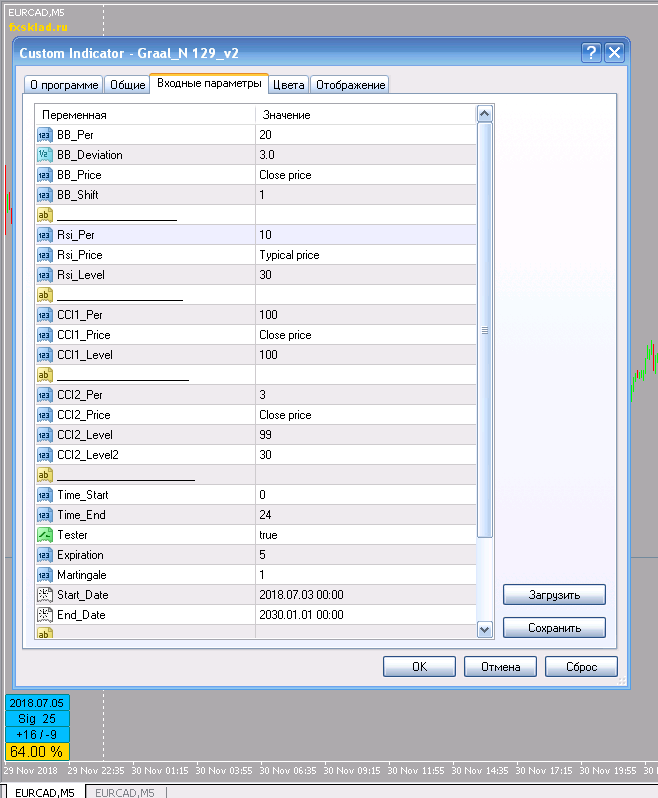Click the string icon above CCI1_Per
The width and height of the screenshot is (658, 798).
pos(45,295)
